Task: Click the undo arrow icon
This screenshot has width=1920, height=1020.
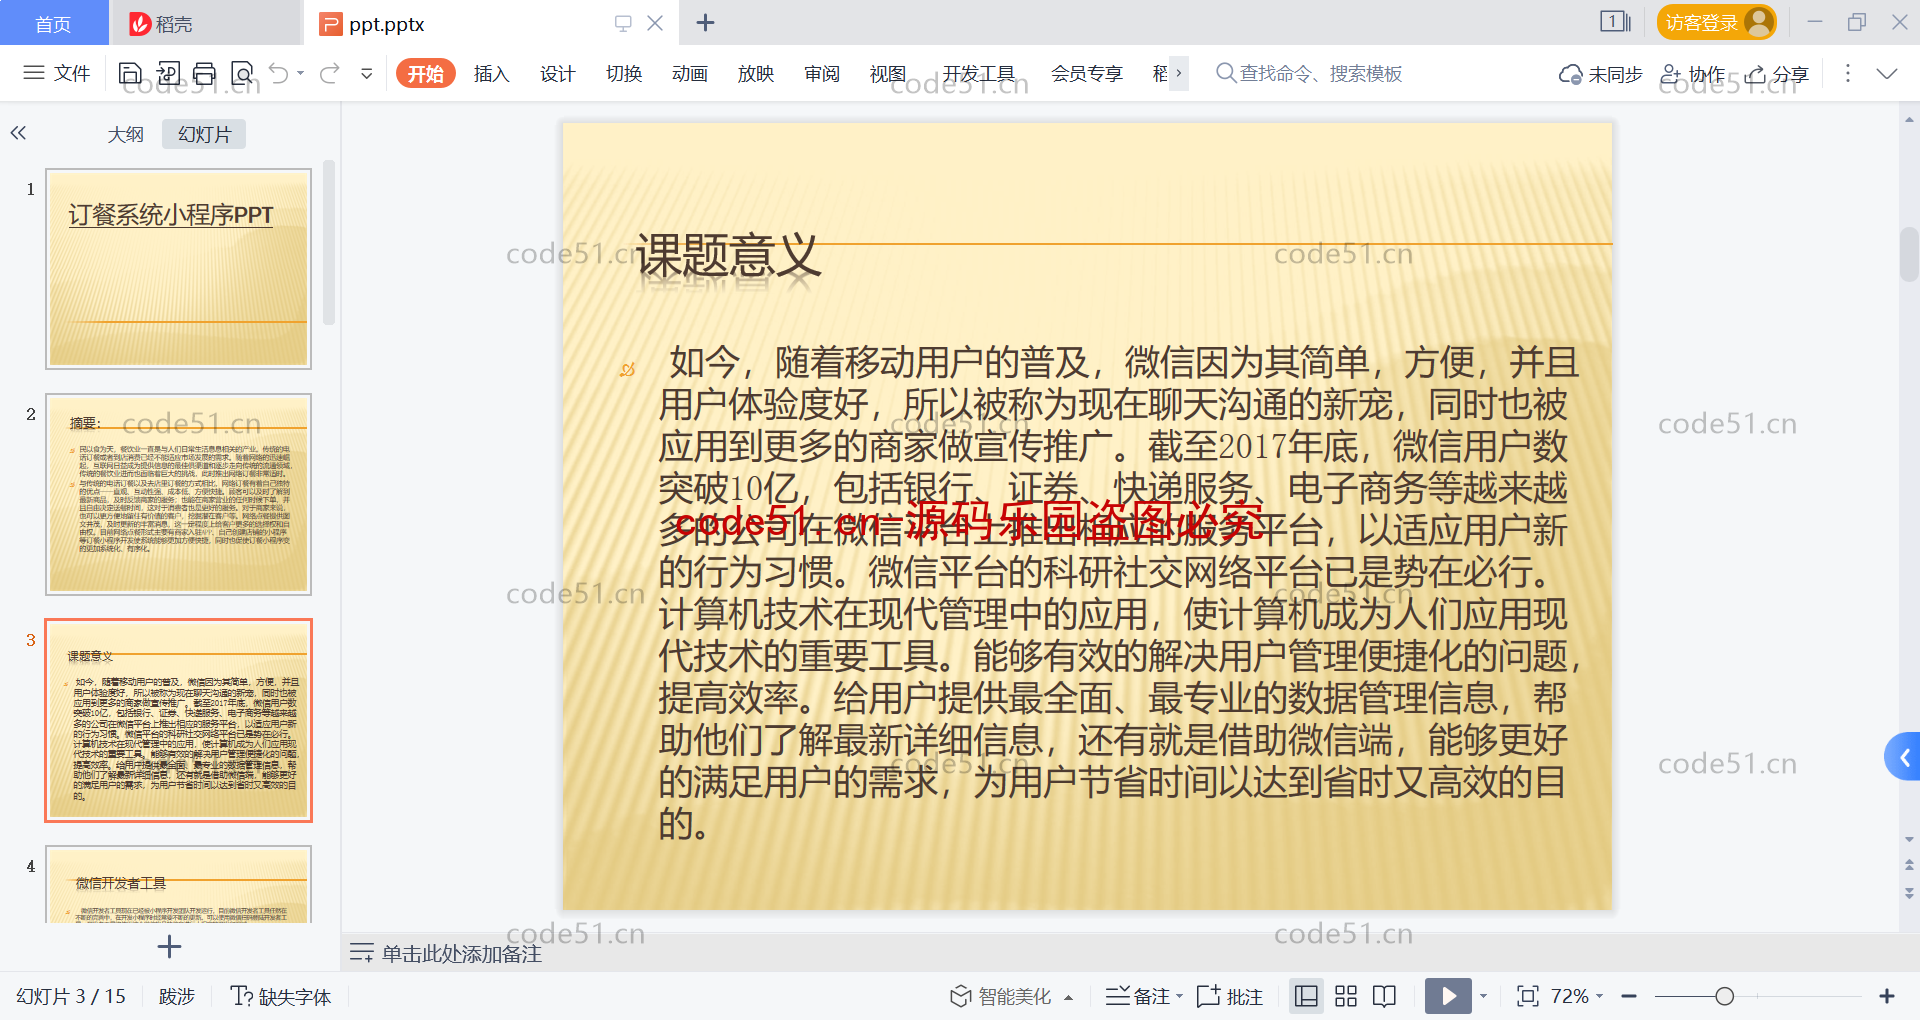Action: click(x=279, y=73)
